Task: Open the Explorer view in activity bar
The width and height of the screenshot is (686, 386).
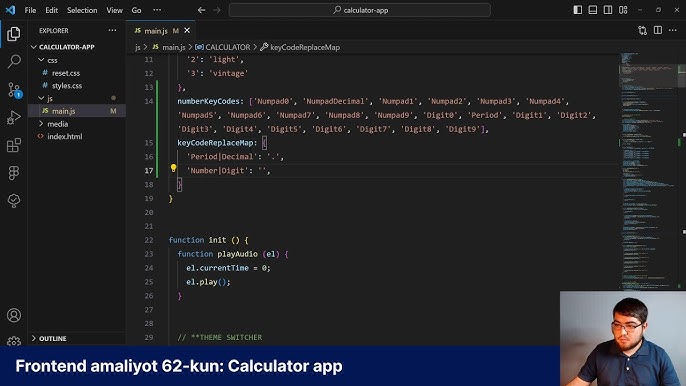Action: click(x=14, y=34)
